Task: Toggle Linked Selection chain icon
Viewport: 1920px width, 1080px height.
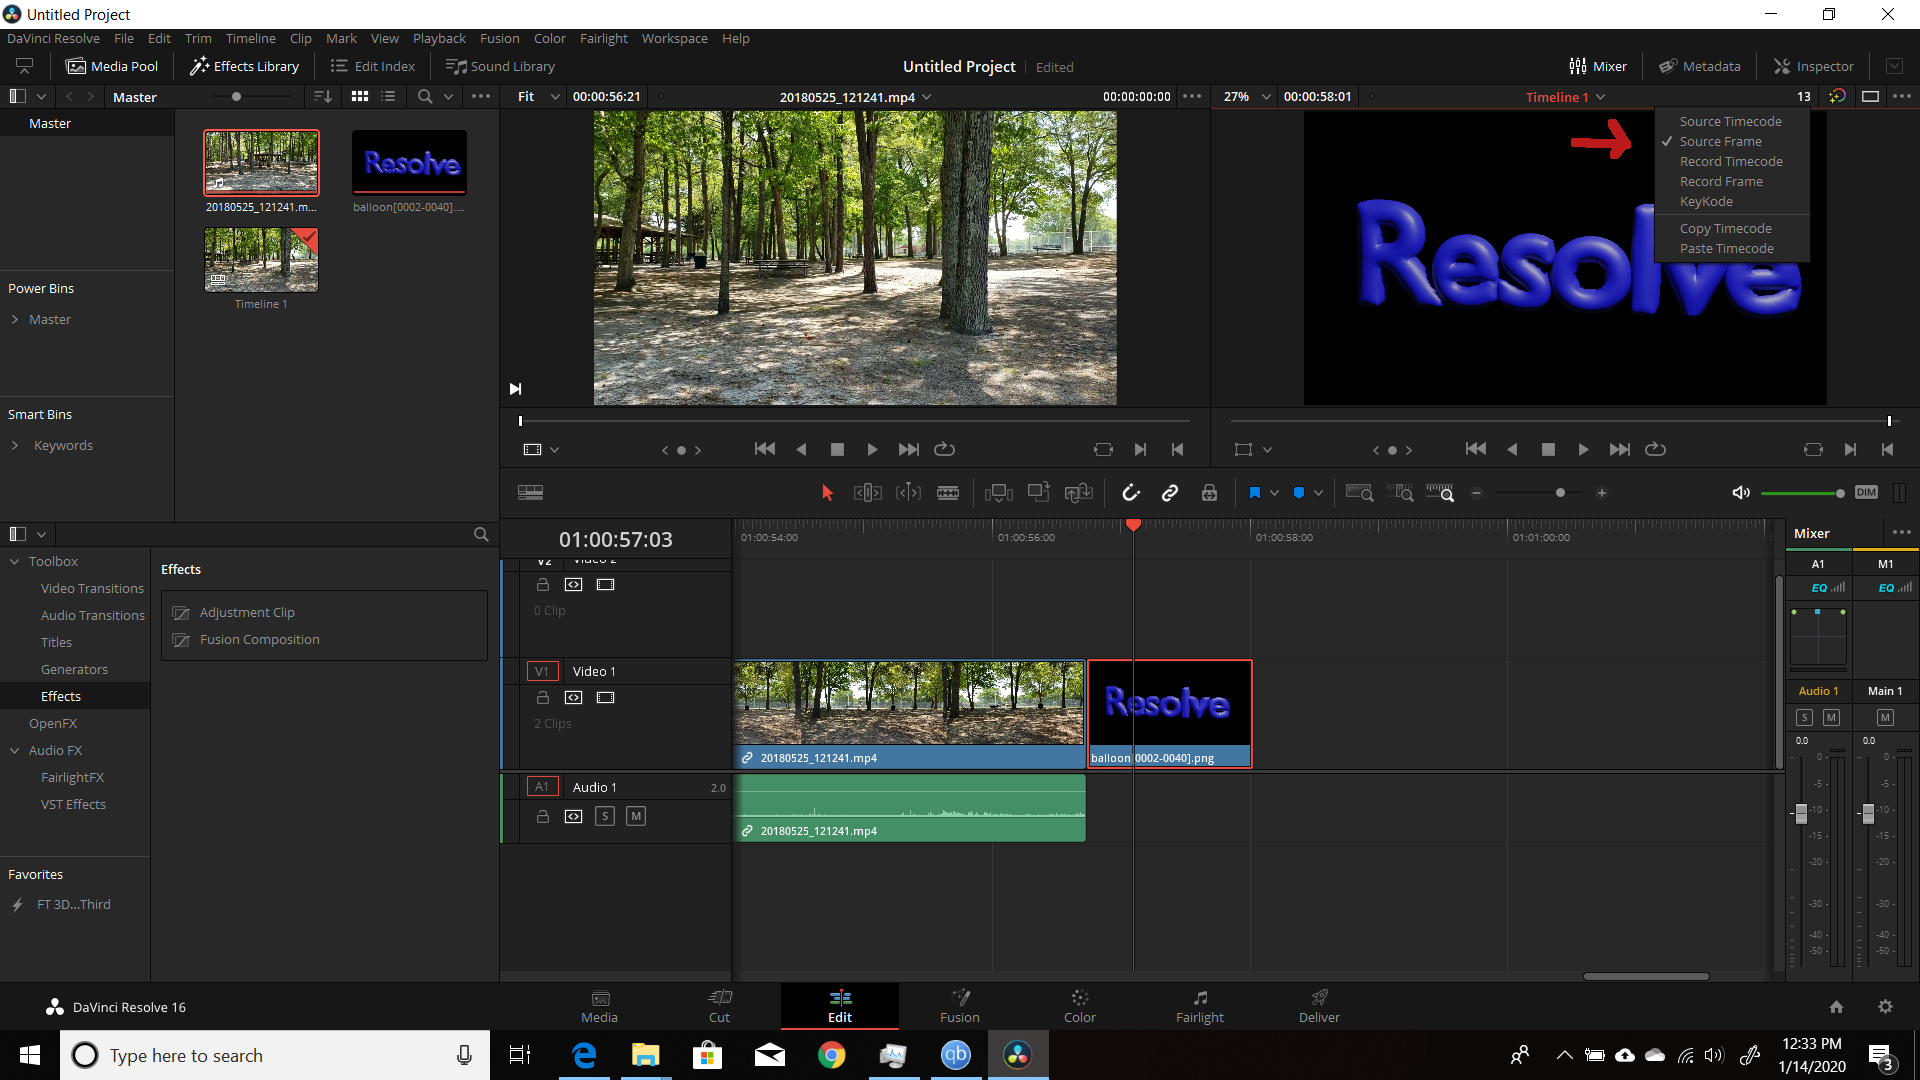Action: click(x=1170, y=493)
